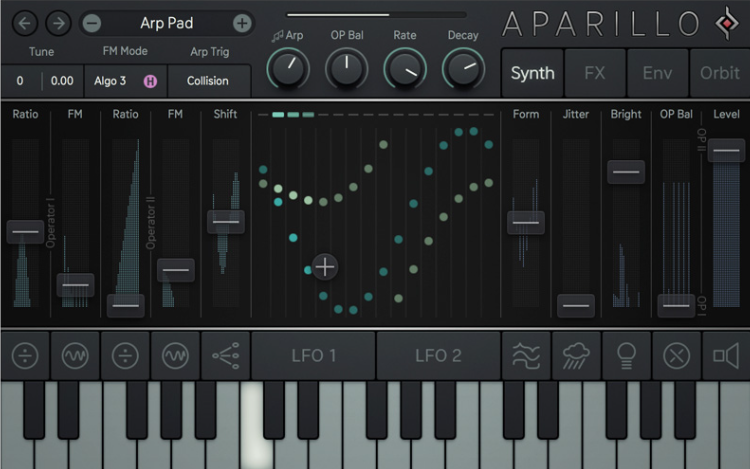Click the rain cloud icon under Jitter
Image resolution: width=750 pixels, height=469 pixels.
click(x=576, y=356)
